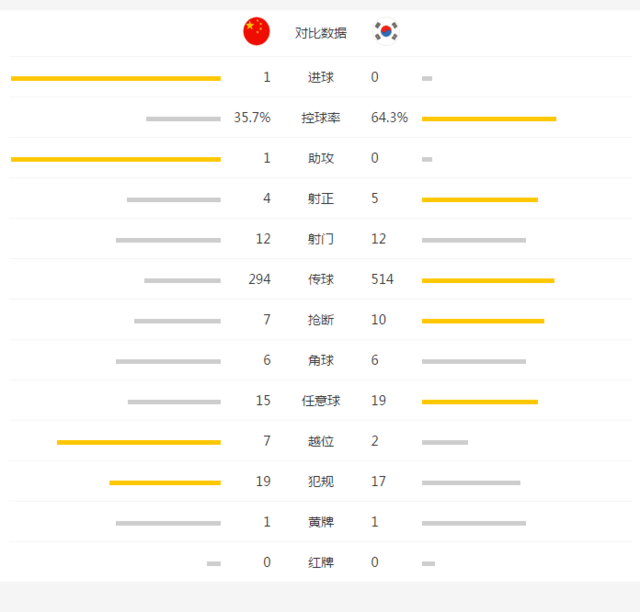This screenshot has height=612, width=640.
Task: Click the 抢断 stat label
Action: tap(320, 320)
